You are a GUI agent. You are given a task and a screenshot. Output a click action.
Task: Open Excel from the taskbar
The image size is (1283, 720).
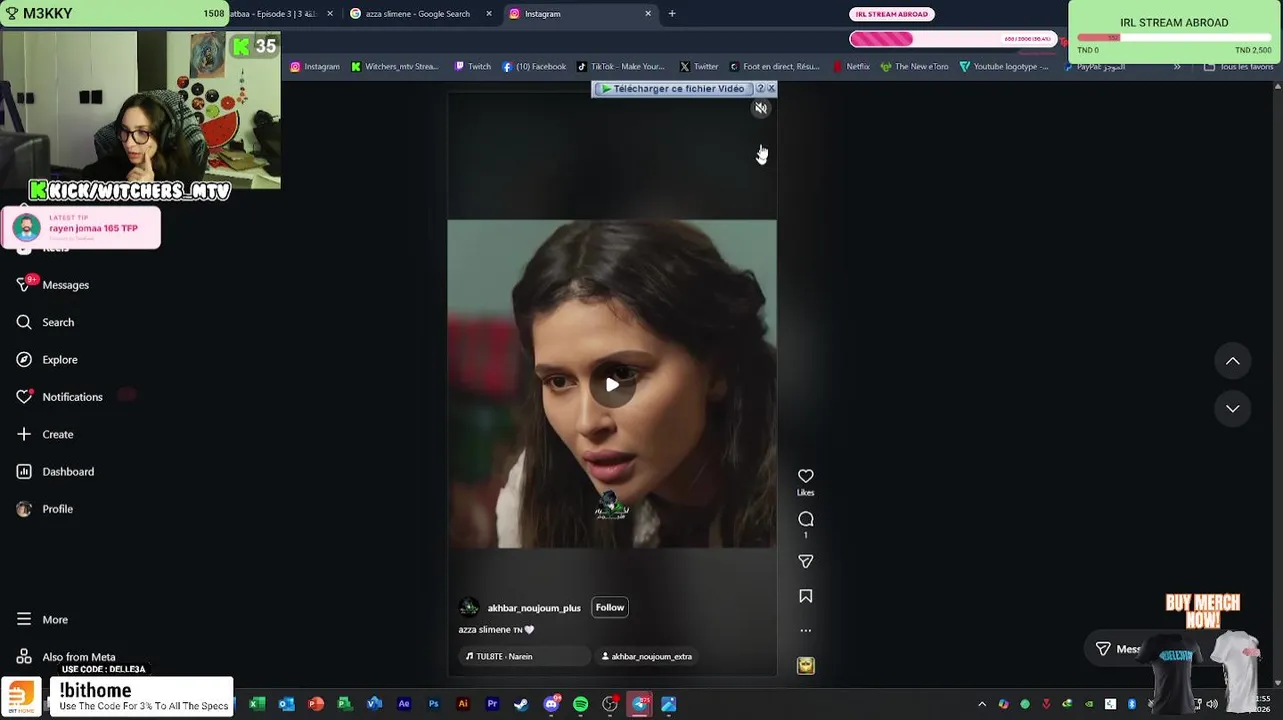coord(257,704)
